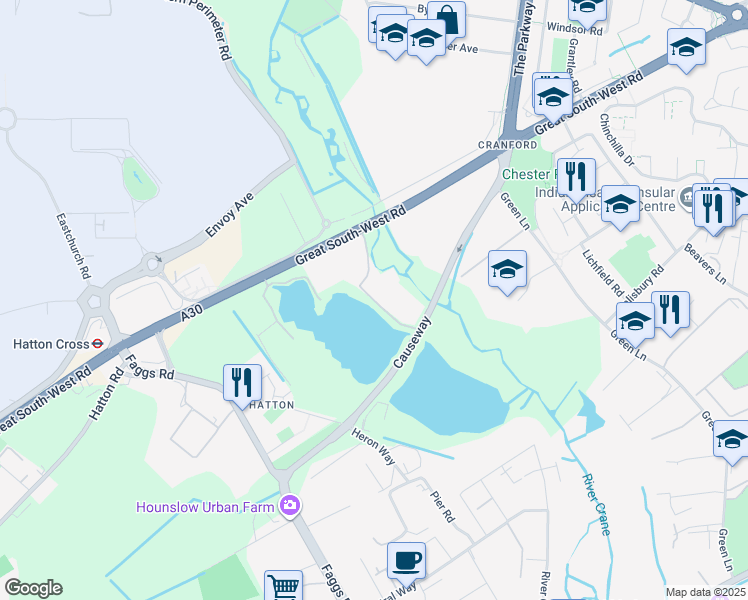Screen dimensions: 748x600
Task: Click the Hatton Cross underground station symbol
Action: (97, 343)
